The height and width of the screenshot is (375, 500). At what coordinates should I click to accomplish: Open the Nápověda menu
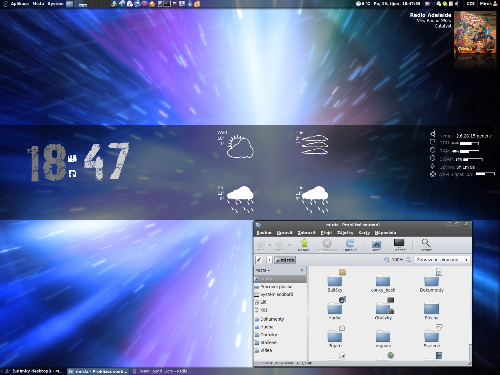386,233
